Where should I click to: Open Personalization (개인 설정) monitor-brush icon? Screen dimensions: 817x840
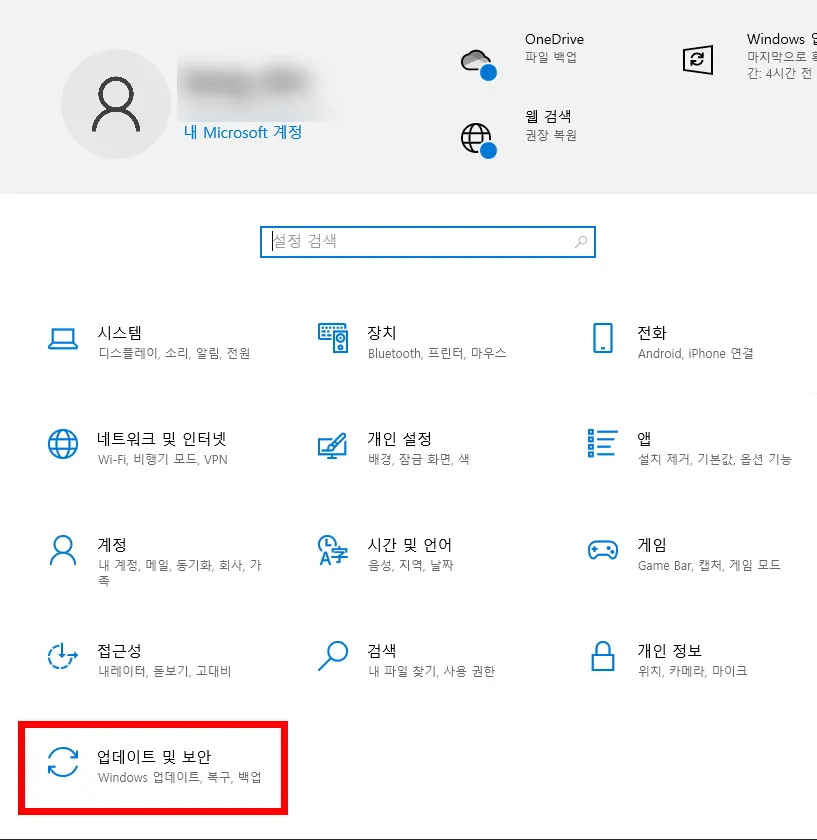pyautogui.click(x=333, y=445)
